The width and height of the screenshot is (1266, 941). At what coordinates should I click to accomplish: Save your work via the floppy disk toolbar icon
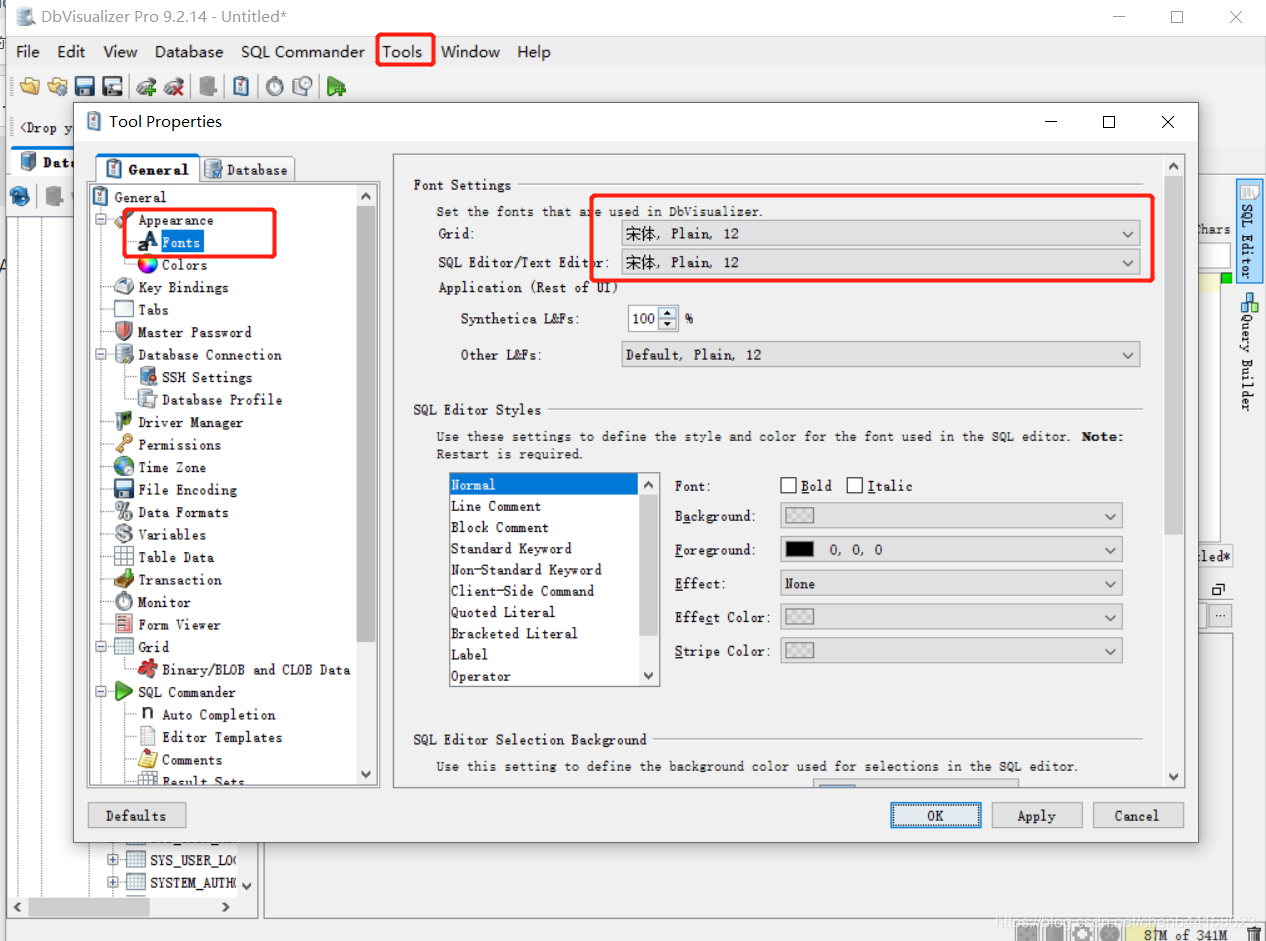coord(86,86)
